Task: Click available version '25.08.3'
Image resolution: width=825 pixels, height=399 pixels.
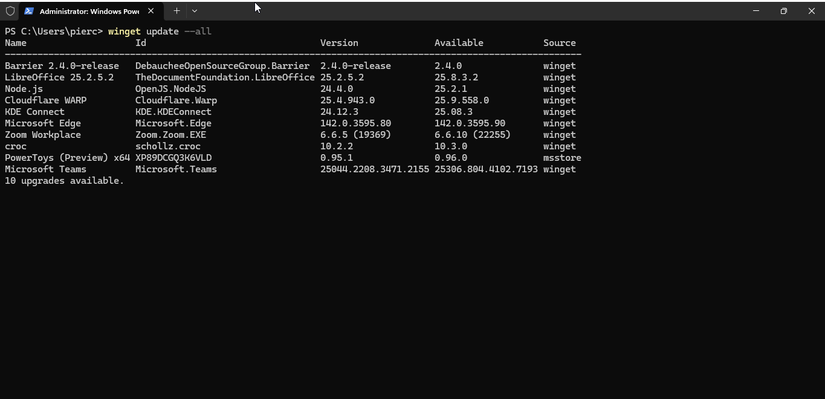Action: (x=454, y=112)
